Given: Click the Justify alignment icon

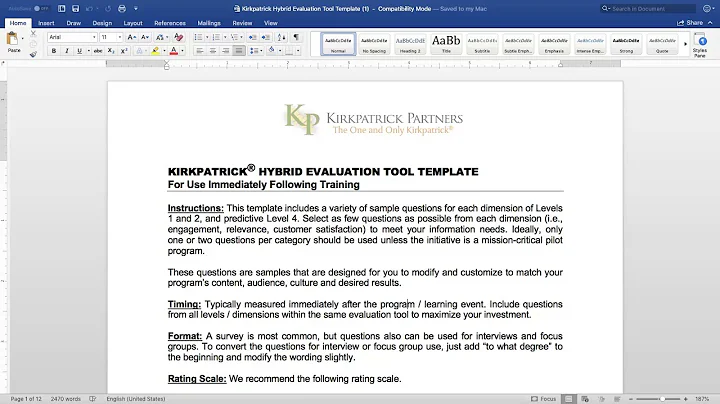Looking at the screenshot, I should pyautogui.click(x=239, y=51).
